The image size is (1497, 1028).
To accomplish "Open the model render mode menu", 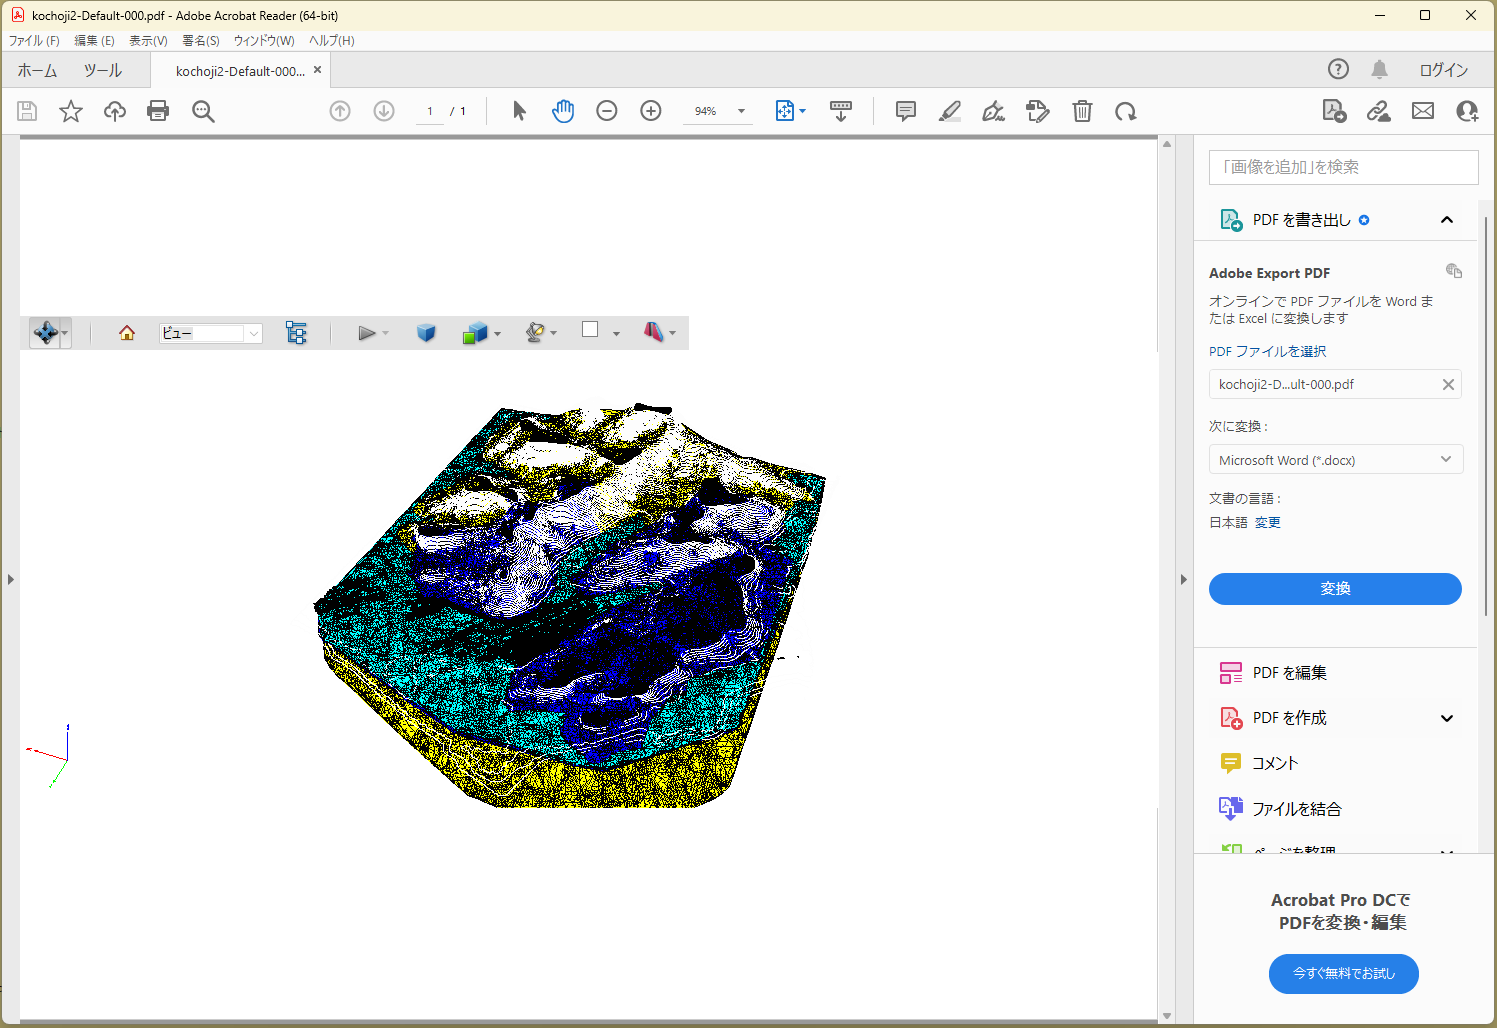I will pyautogui.click(x=481, y=333).
